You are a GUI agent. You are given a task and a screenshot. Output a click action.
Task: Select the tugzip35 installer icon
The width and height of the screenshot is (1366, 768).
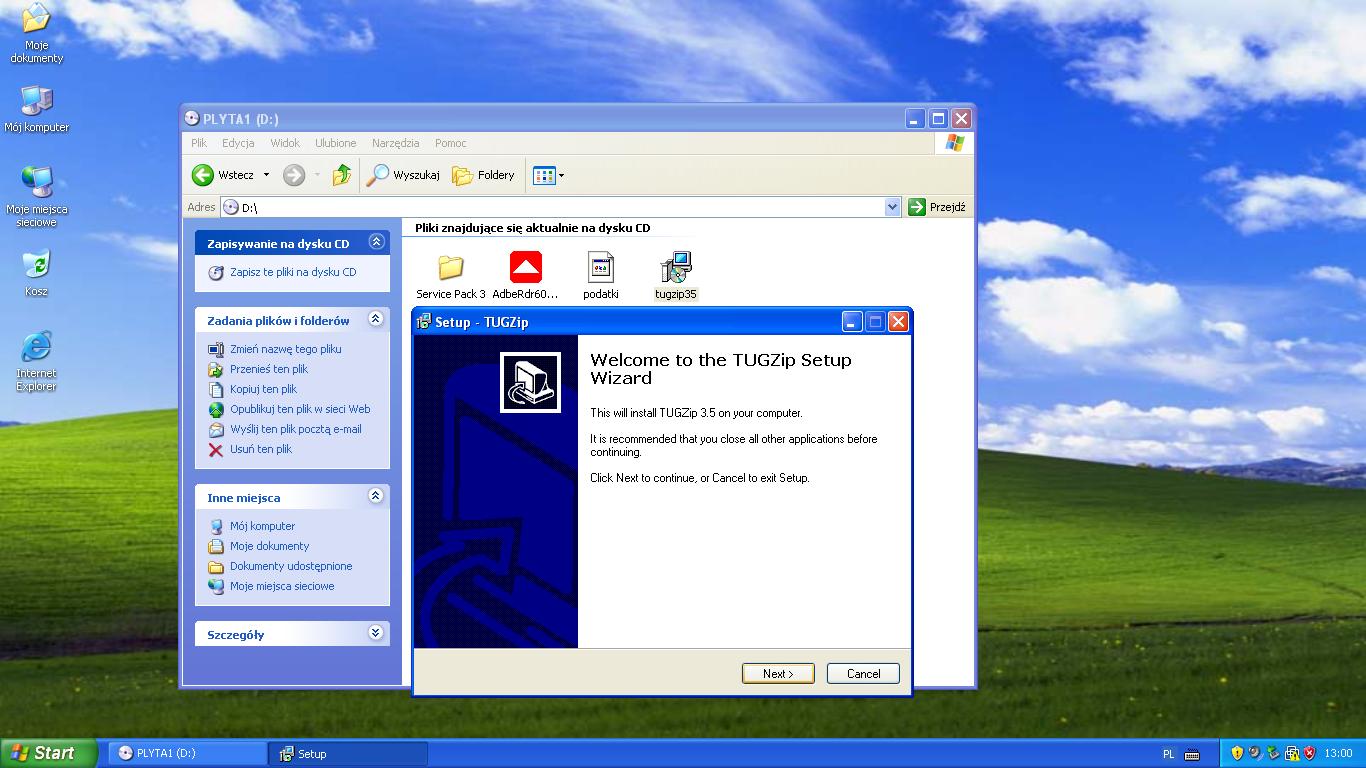click(676, 276)
